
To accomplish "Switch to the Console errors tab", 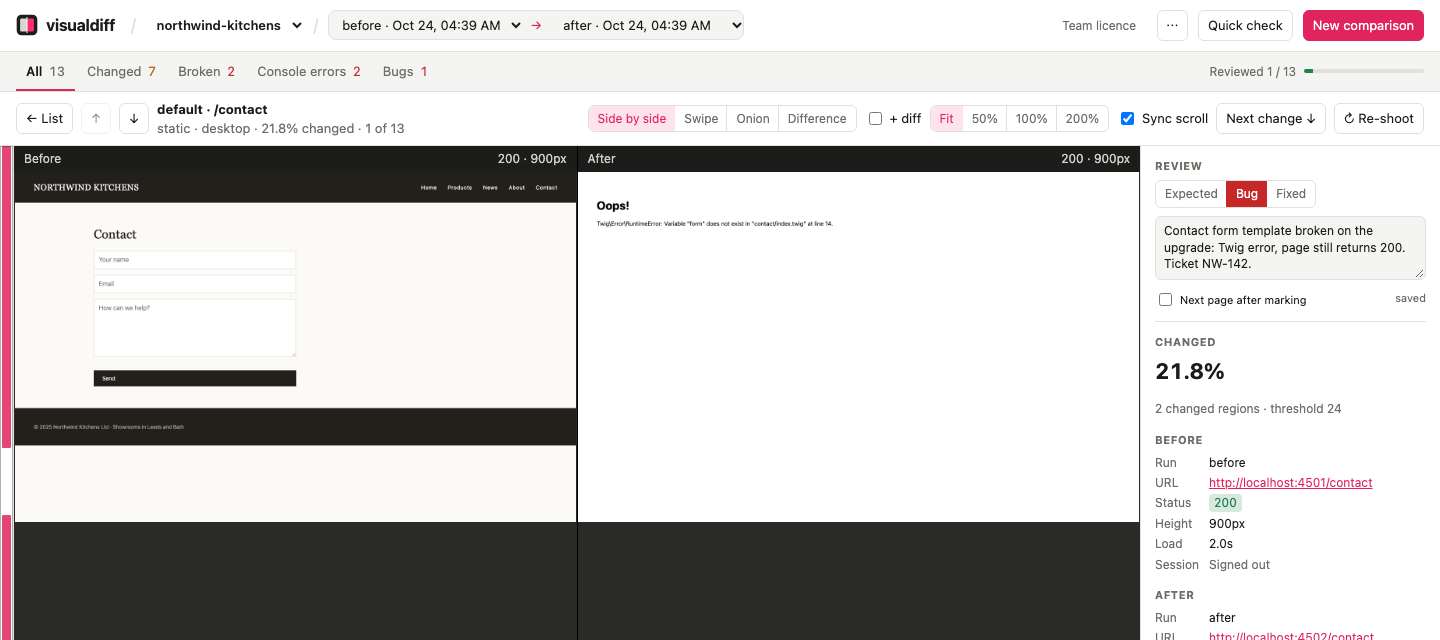I will tap(308, 71).
